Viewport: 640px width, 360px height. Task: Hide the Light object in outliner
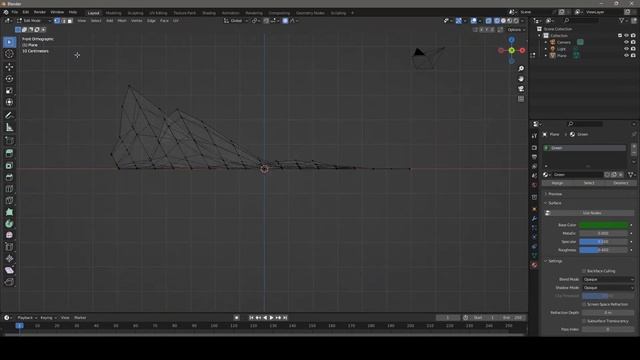(x=627, y=49)
